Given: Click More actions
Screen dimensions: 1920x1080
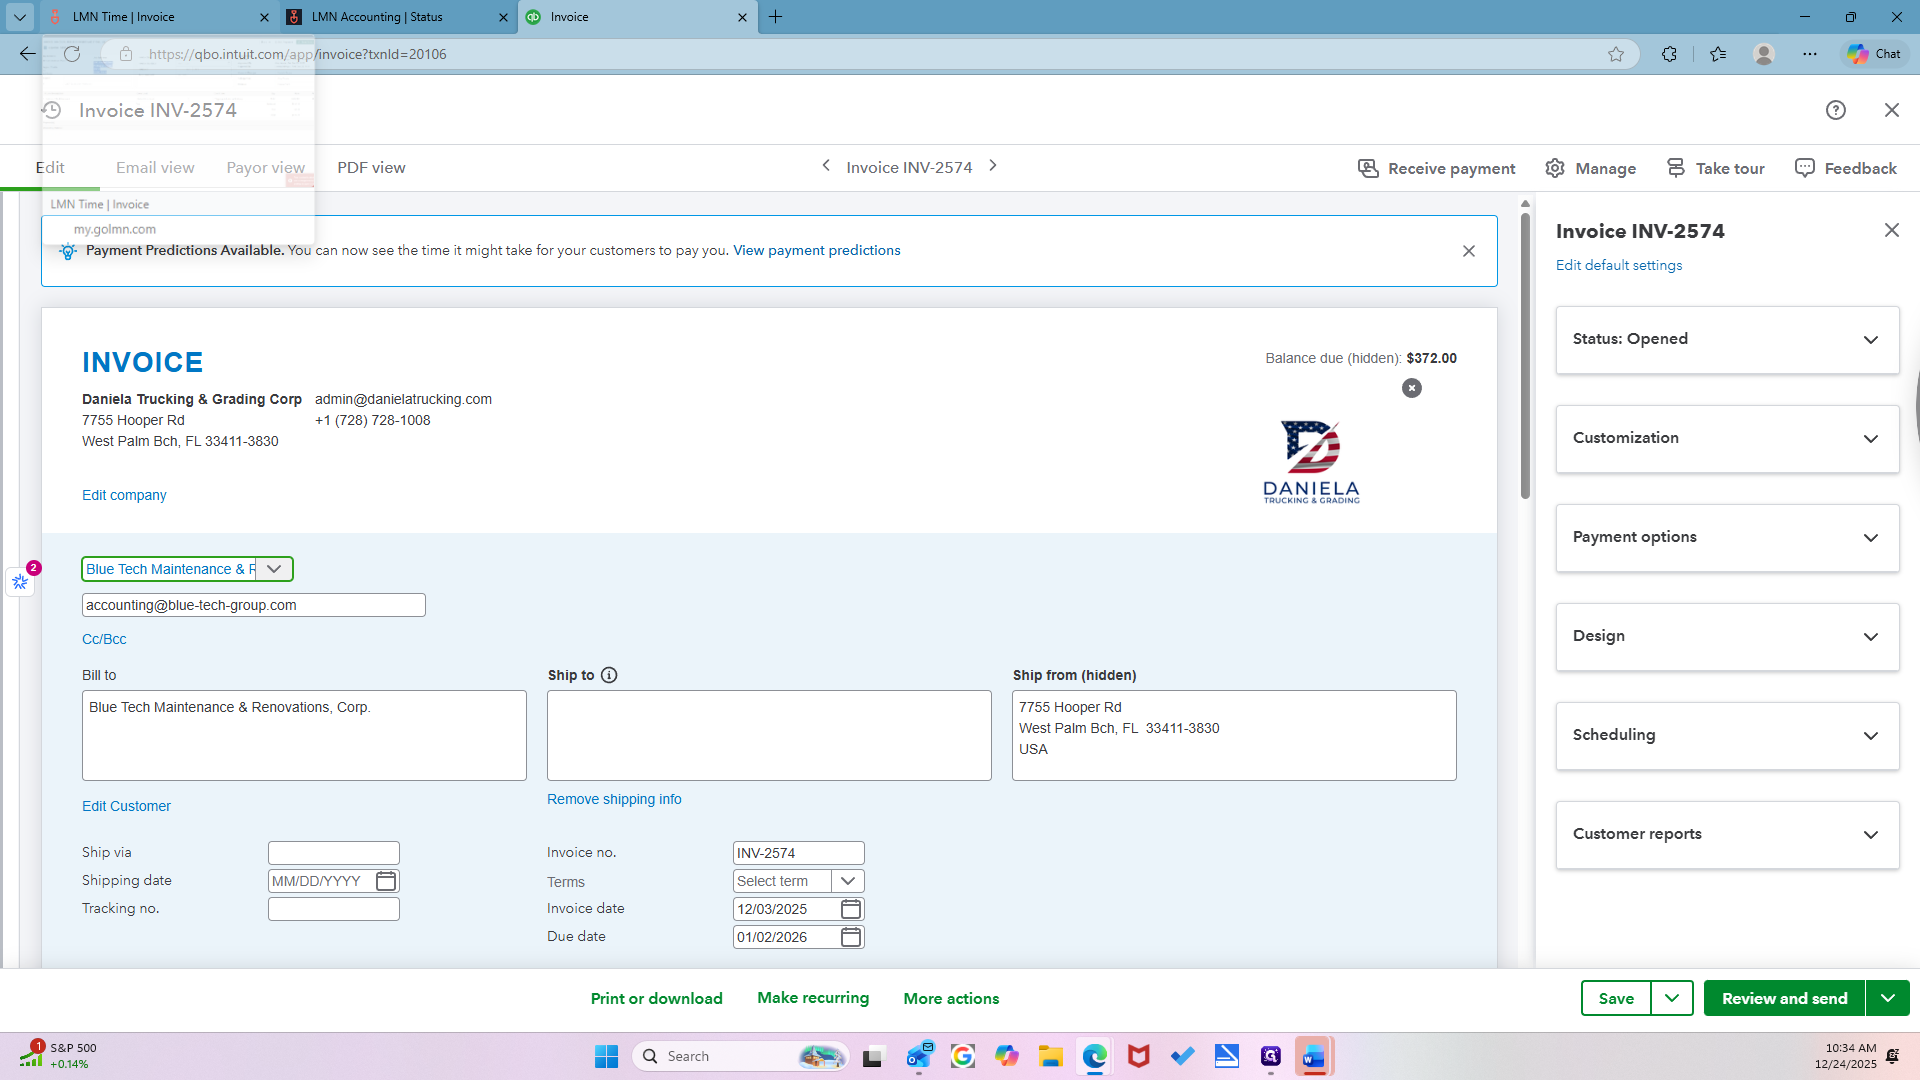Looking at the screenshot, I should (x=951, y=998).
